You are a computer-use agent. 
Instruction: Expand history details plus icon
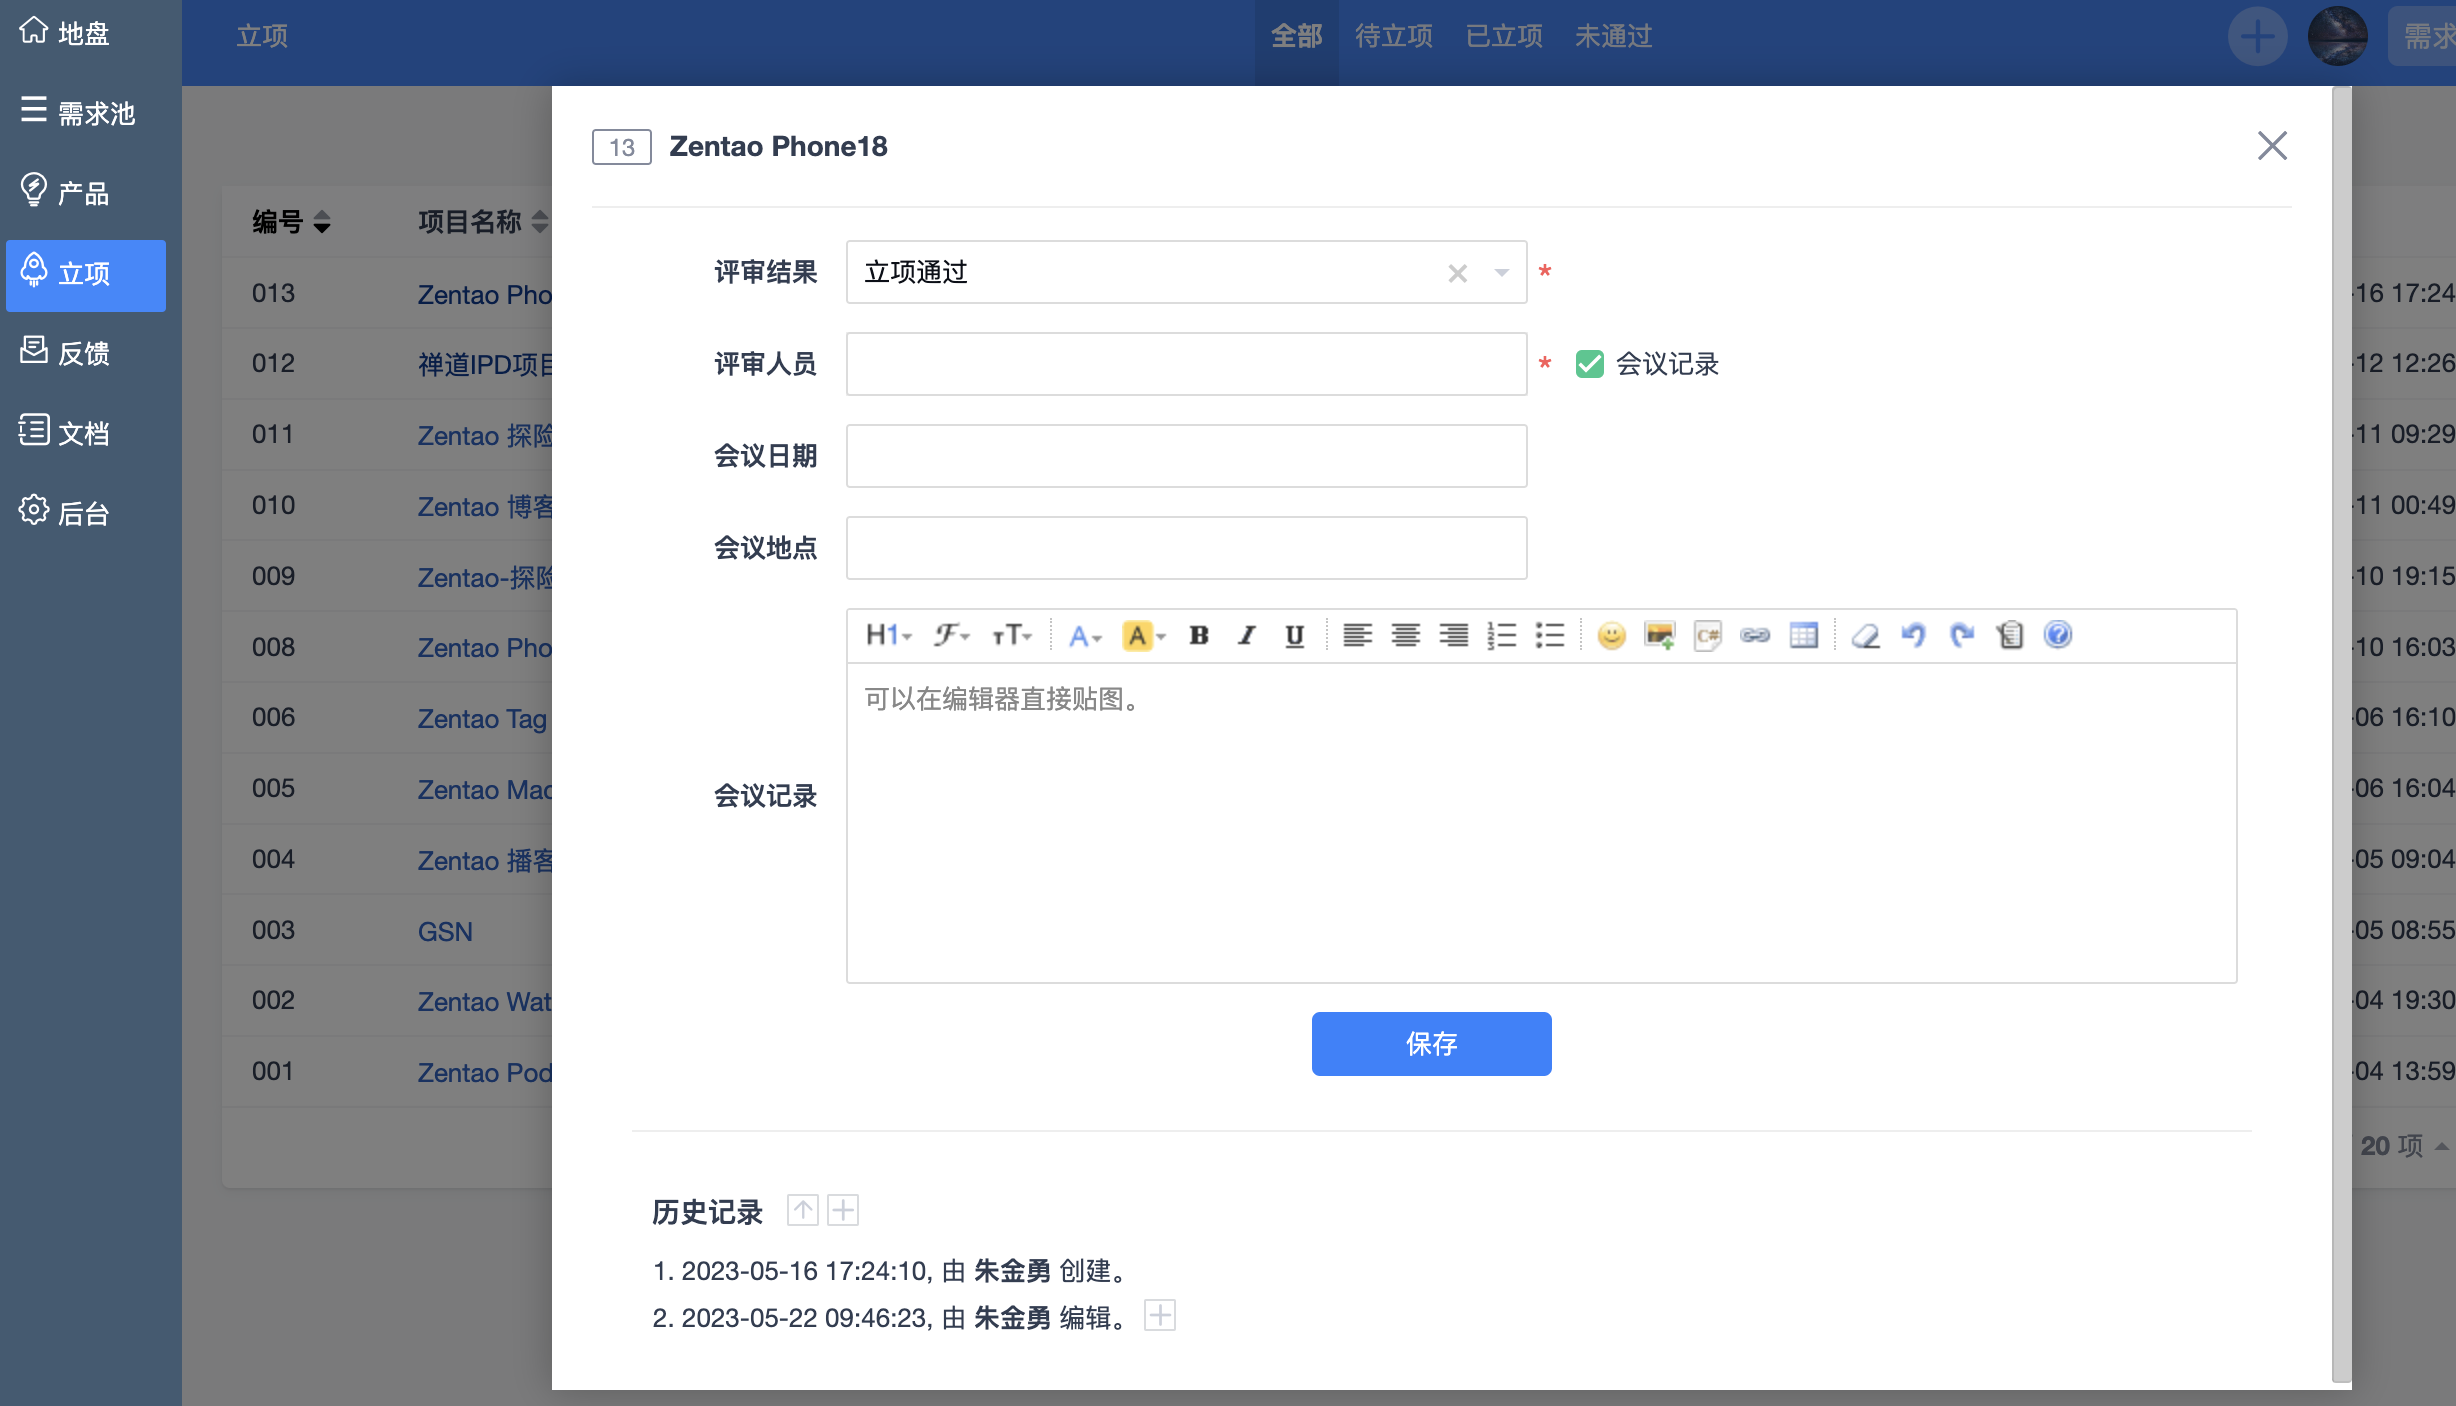pyautogui.click(x=843, y=1210)
